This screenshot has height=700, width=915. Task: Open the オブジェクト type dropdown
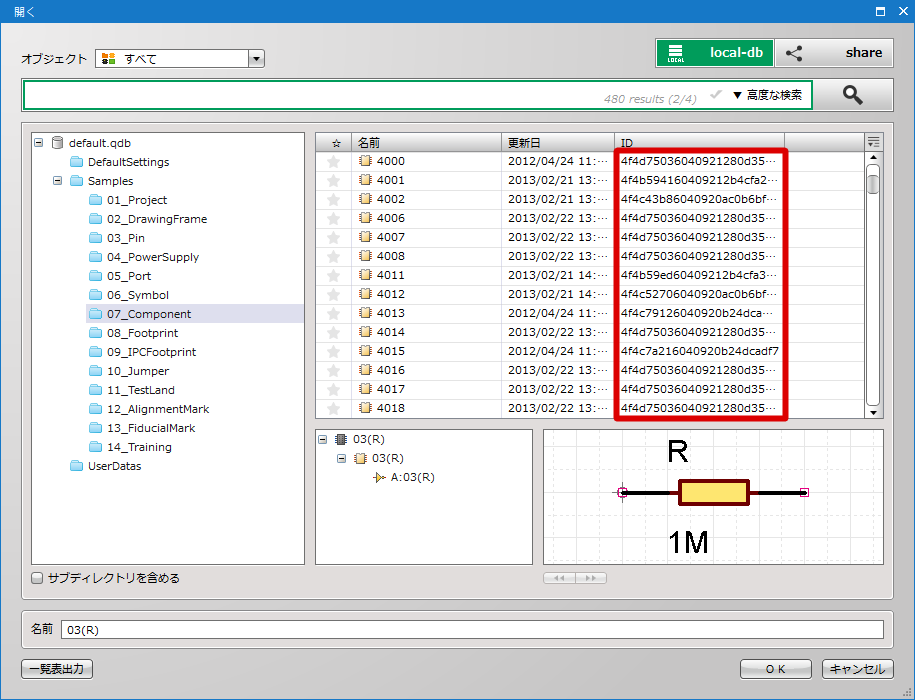click(256, 58)
